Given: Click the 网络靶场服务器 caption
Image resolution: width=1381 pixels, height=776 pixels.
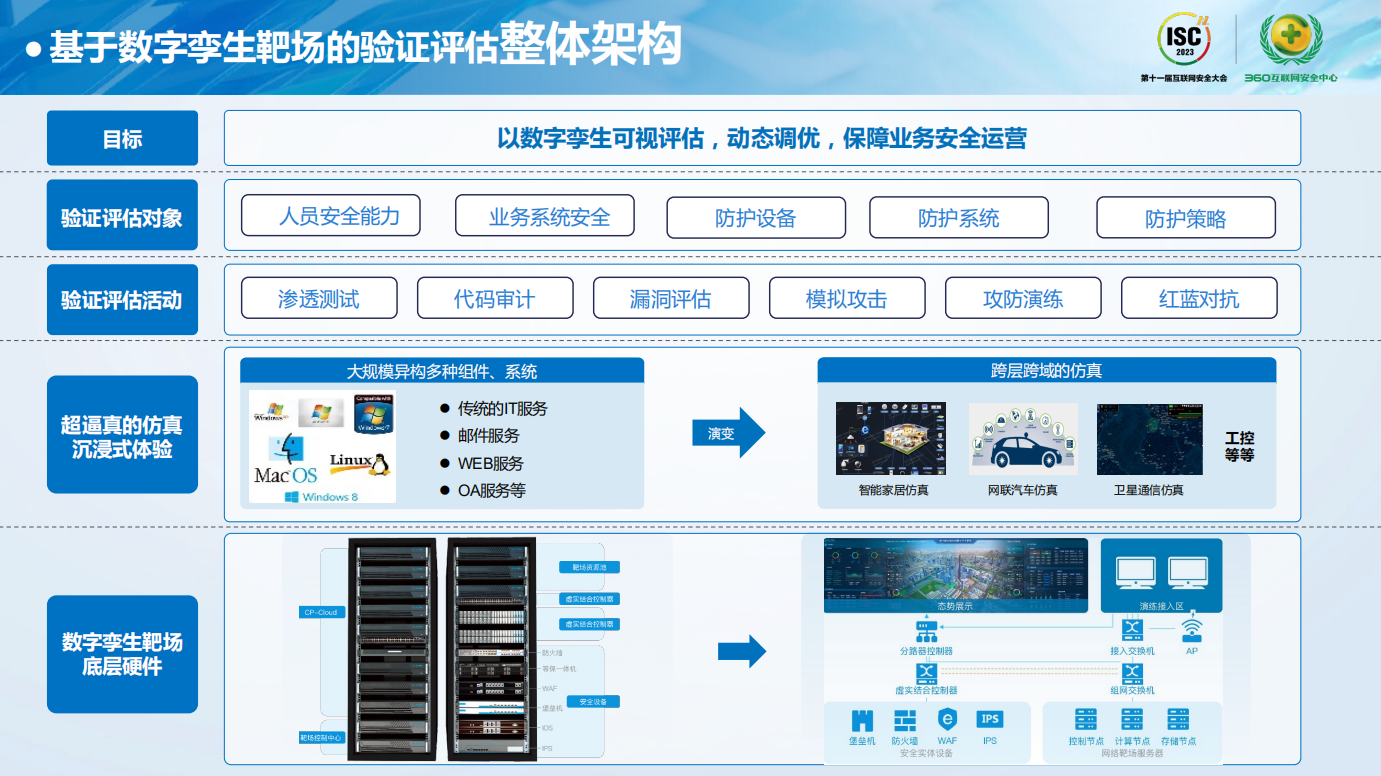Looking at the screenshot, I should [1132, 753].
